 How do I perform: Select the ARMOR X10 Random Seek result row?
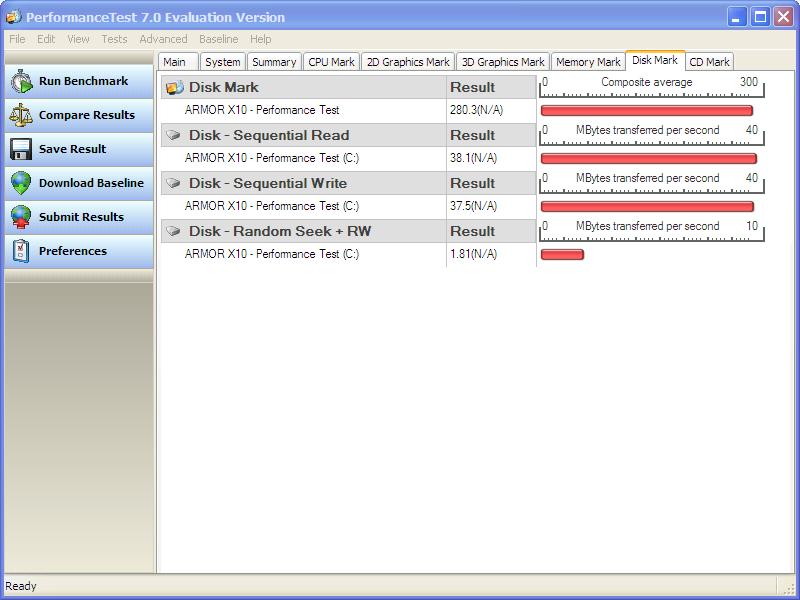click(x=272, y=255)
